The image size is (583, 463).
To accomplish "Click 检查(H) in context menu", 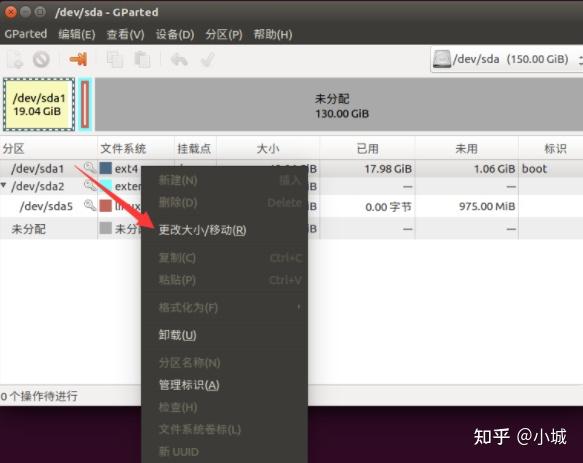I will (225, 407).
